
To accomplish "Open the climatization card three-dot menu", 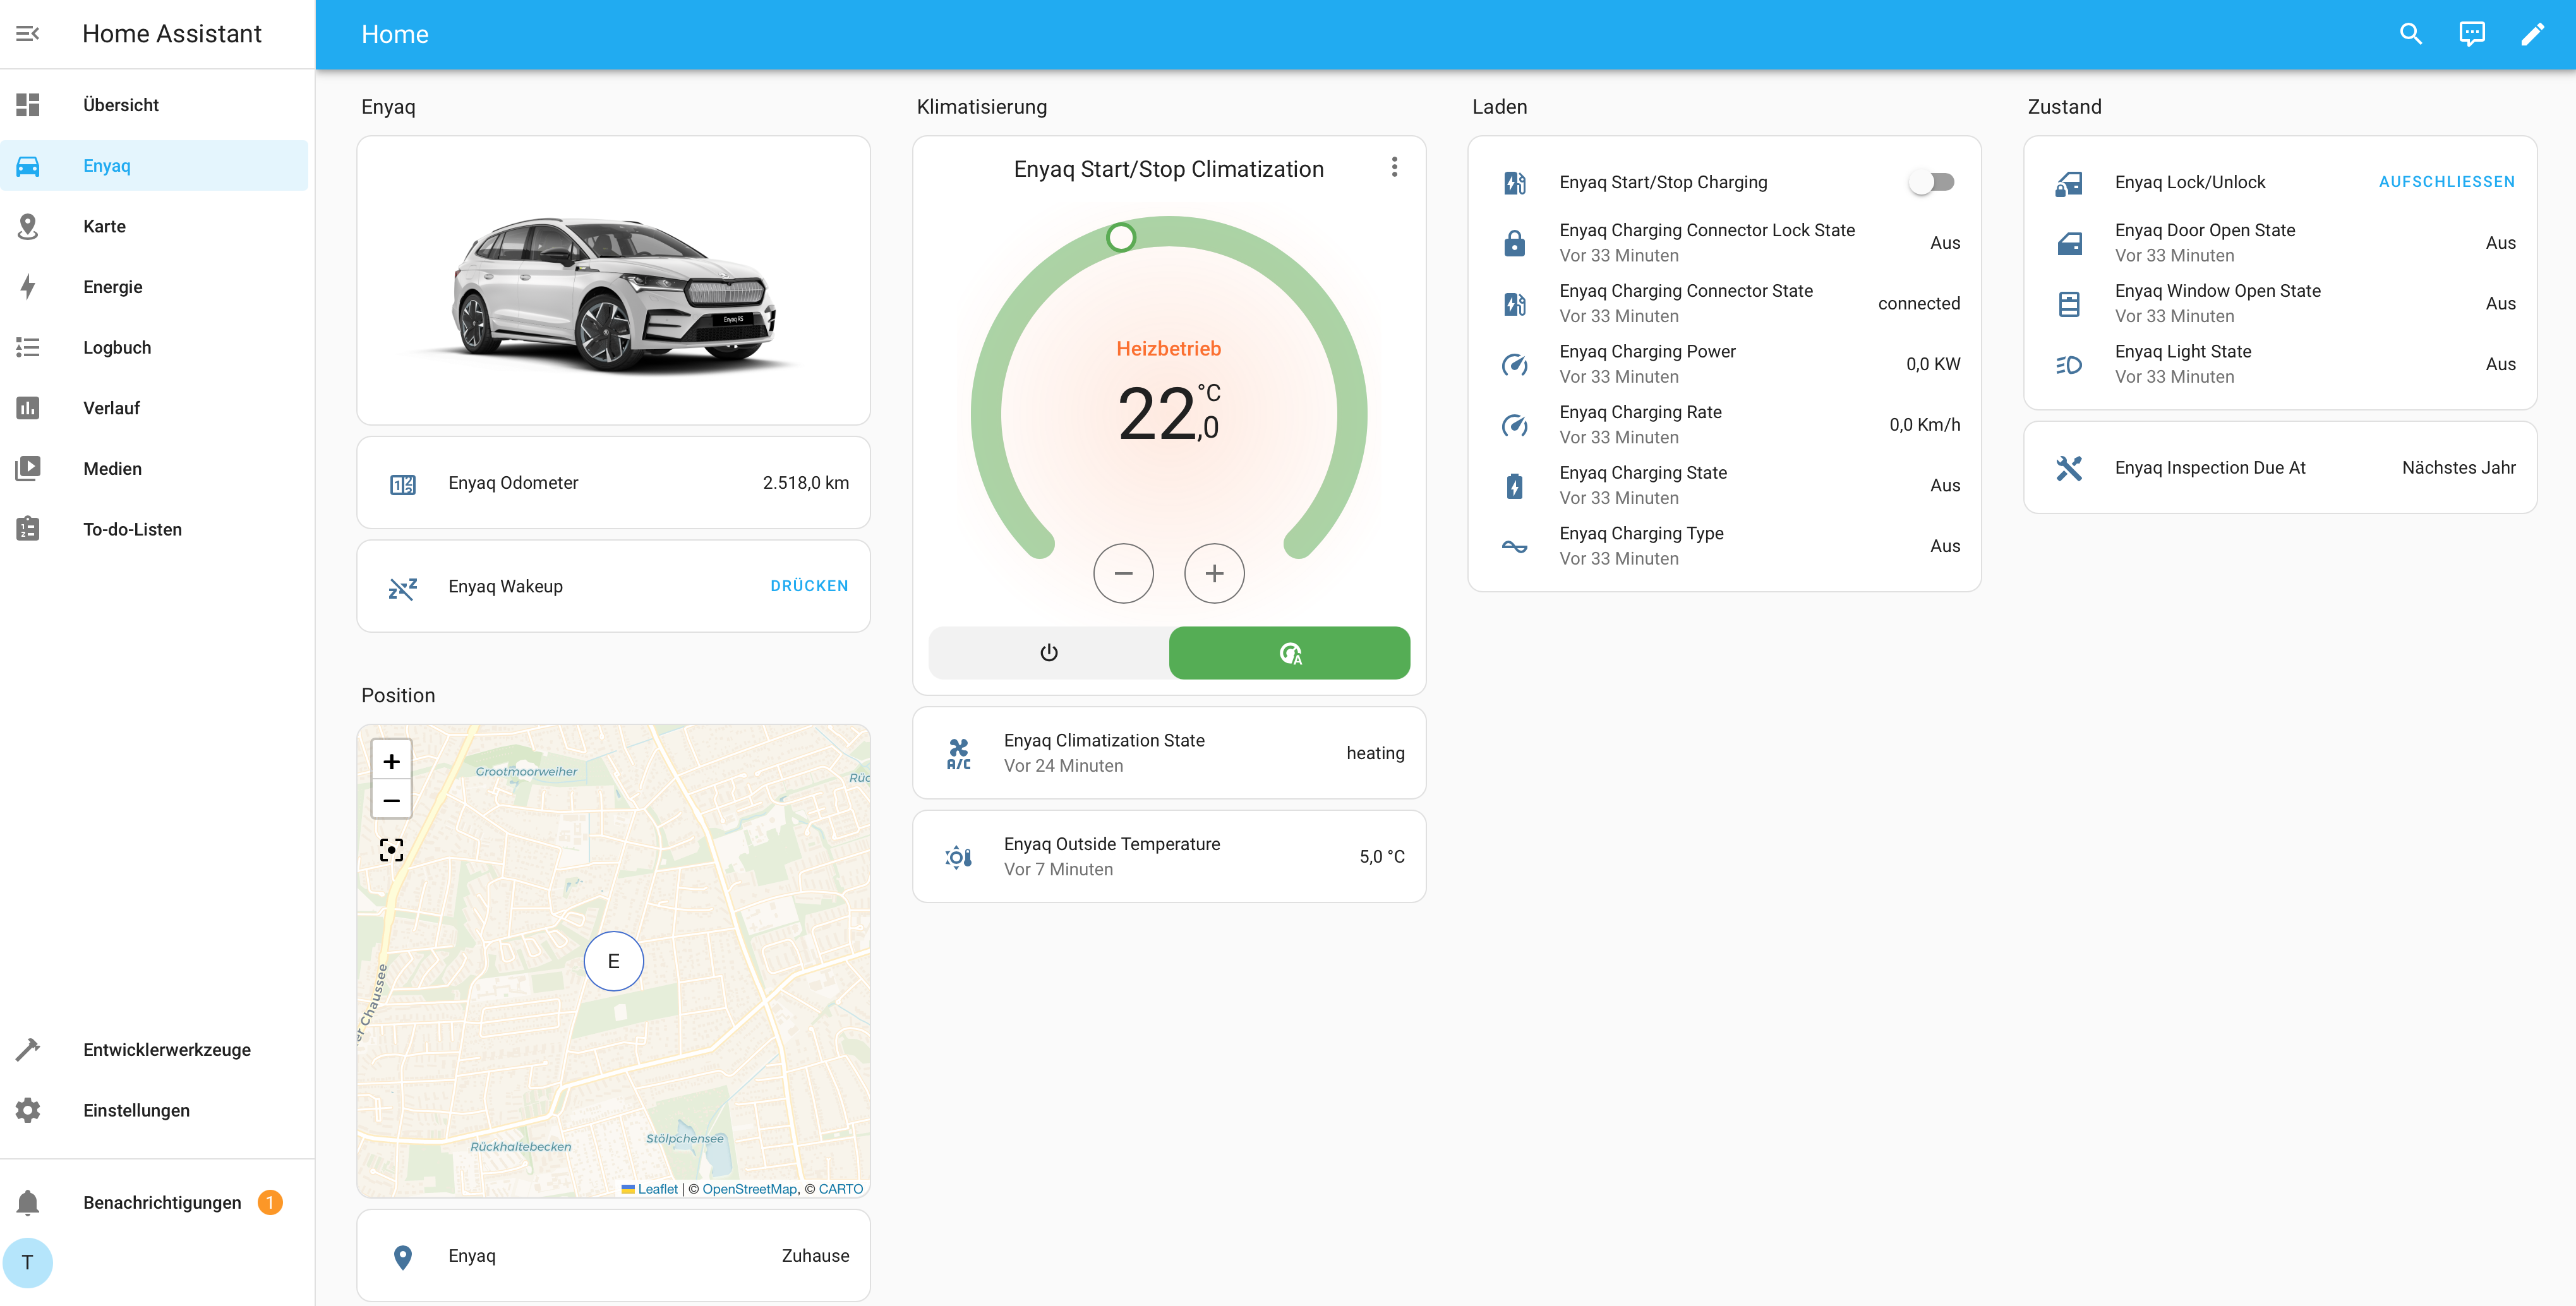I will click(1394, 167).
